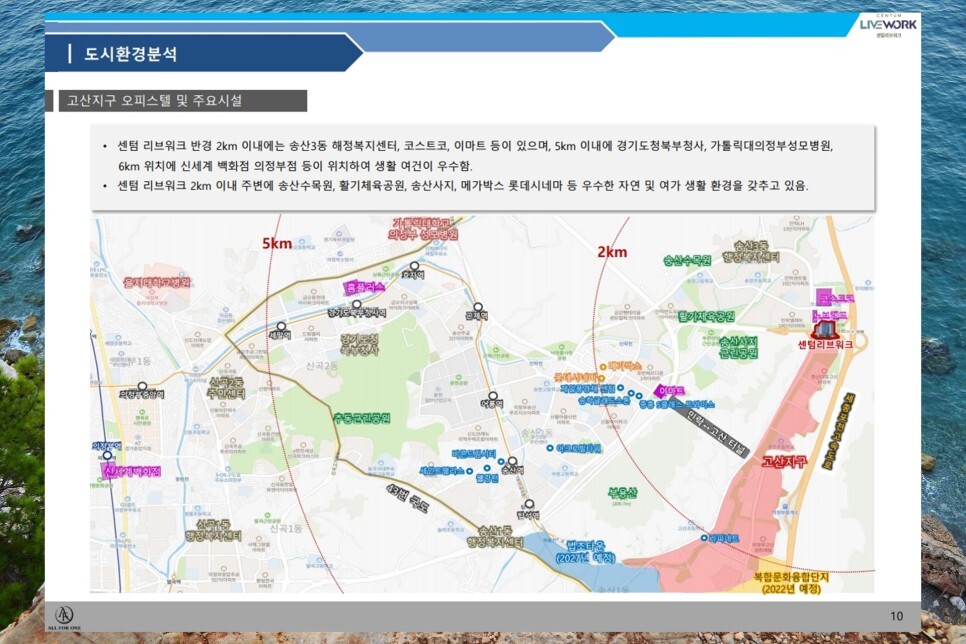The width and height of the screenshot is (966, 644).
Task: Click the 어룡역 station circle marker
Action: click(x=493, y=396)
